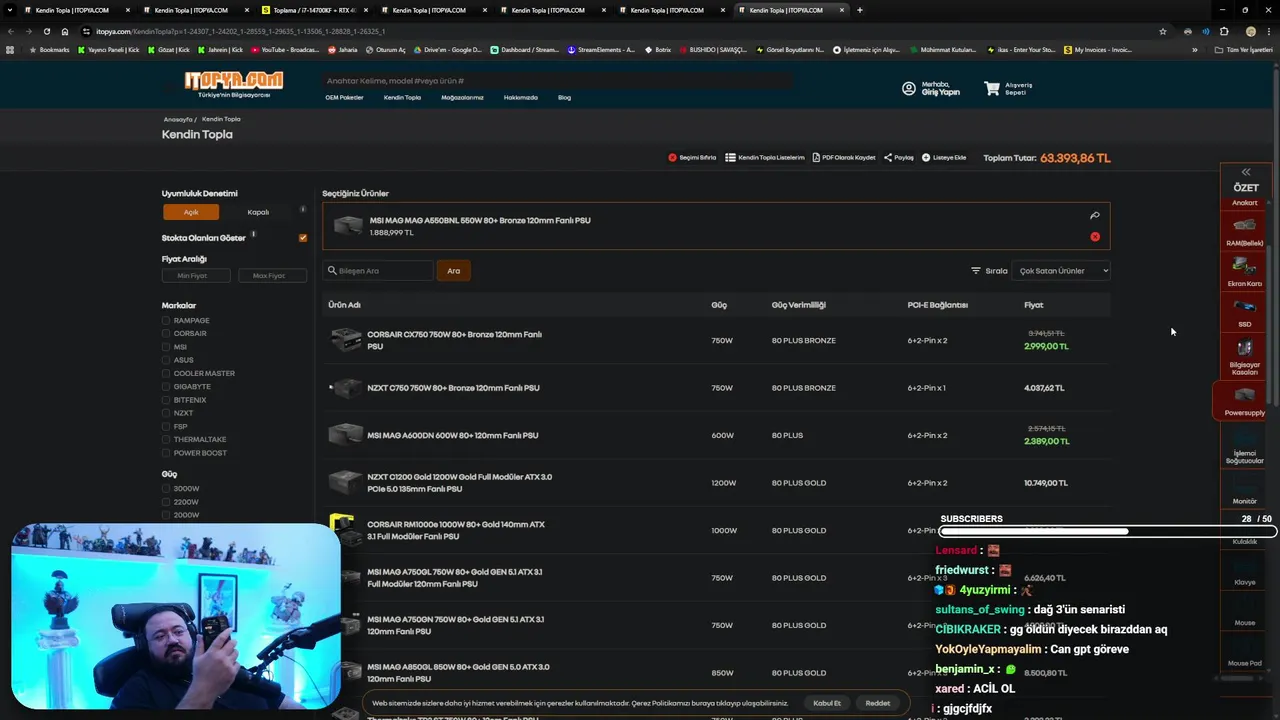This screenshot has width=1280, height=720.
Task: Remove the selected MSI MAG A550BNL PSU
Action: [1095, 237]
